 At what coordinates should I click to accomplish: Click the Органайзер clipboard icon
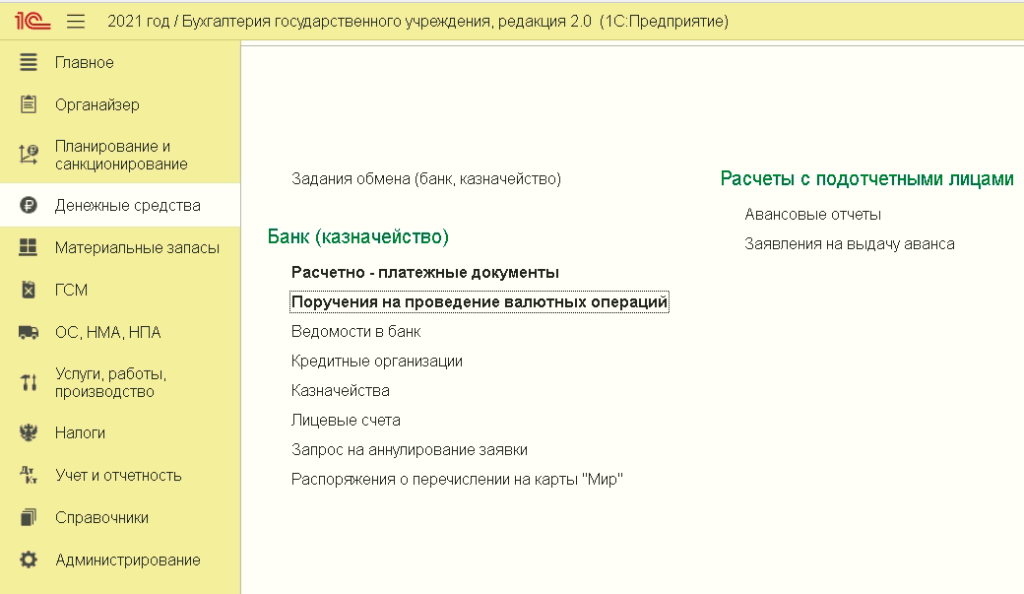29,105
